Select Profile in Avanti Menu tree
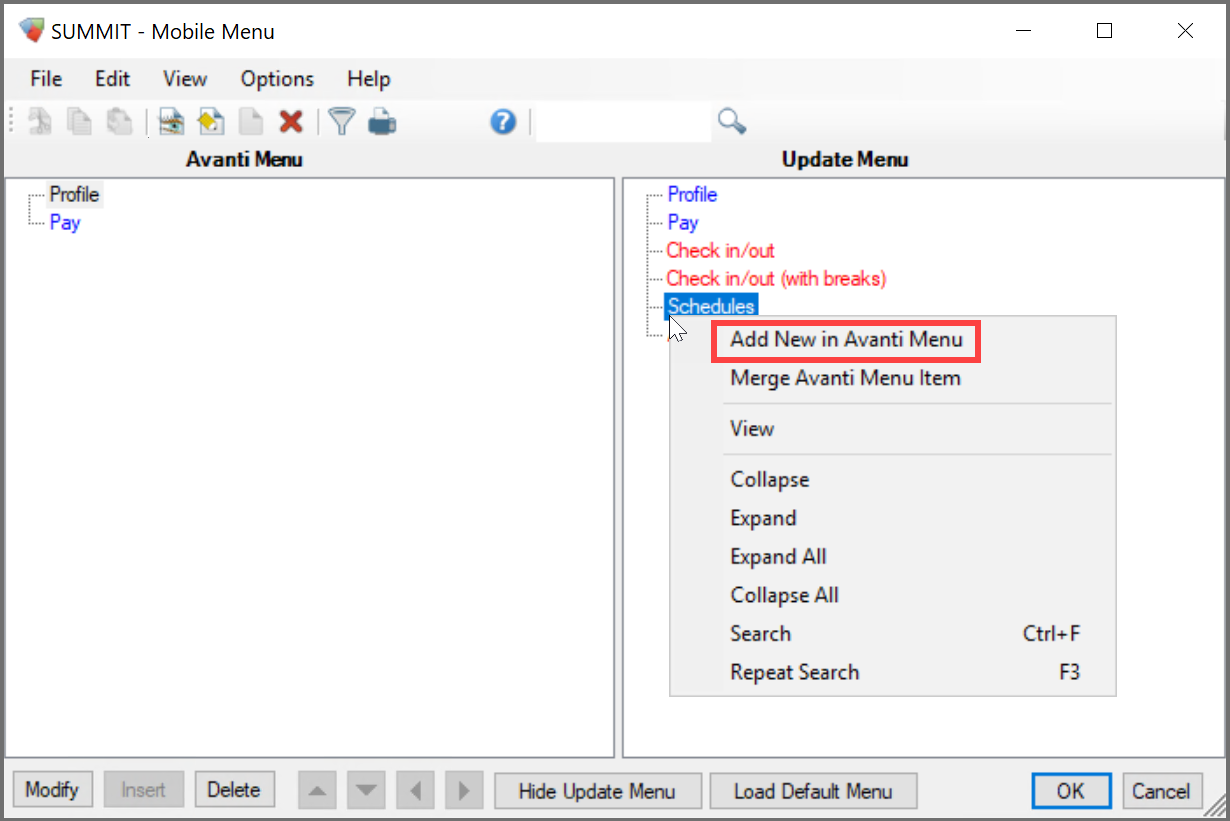This screenshot has height=821, width=1230. click(x=75, y=194)
